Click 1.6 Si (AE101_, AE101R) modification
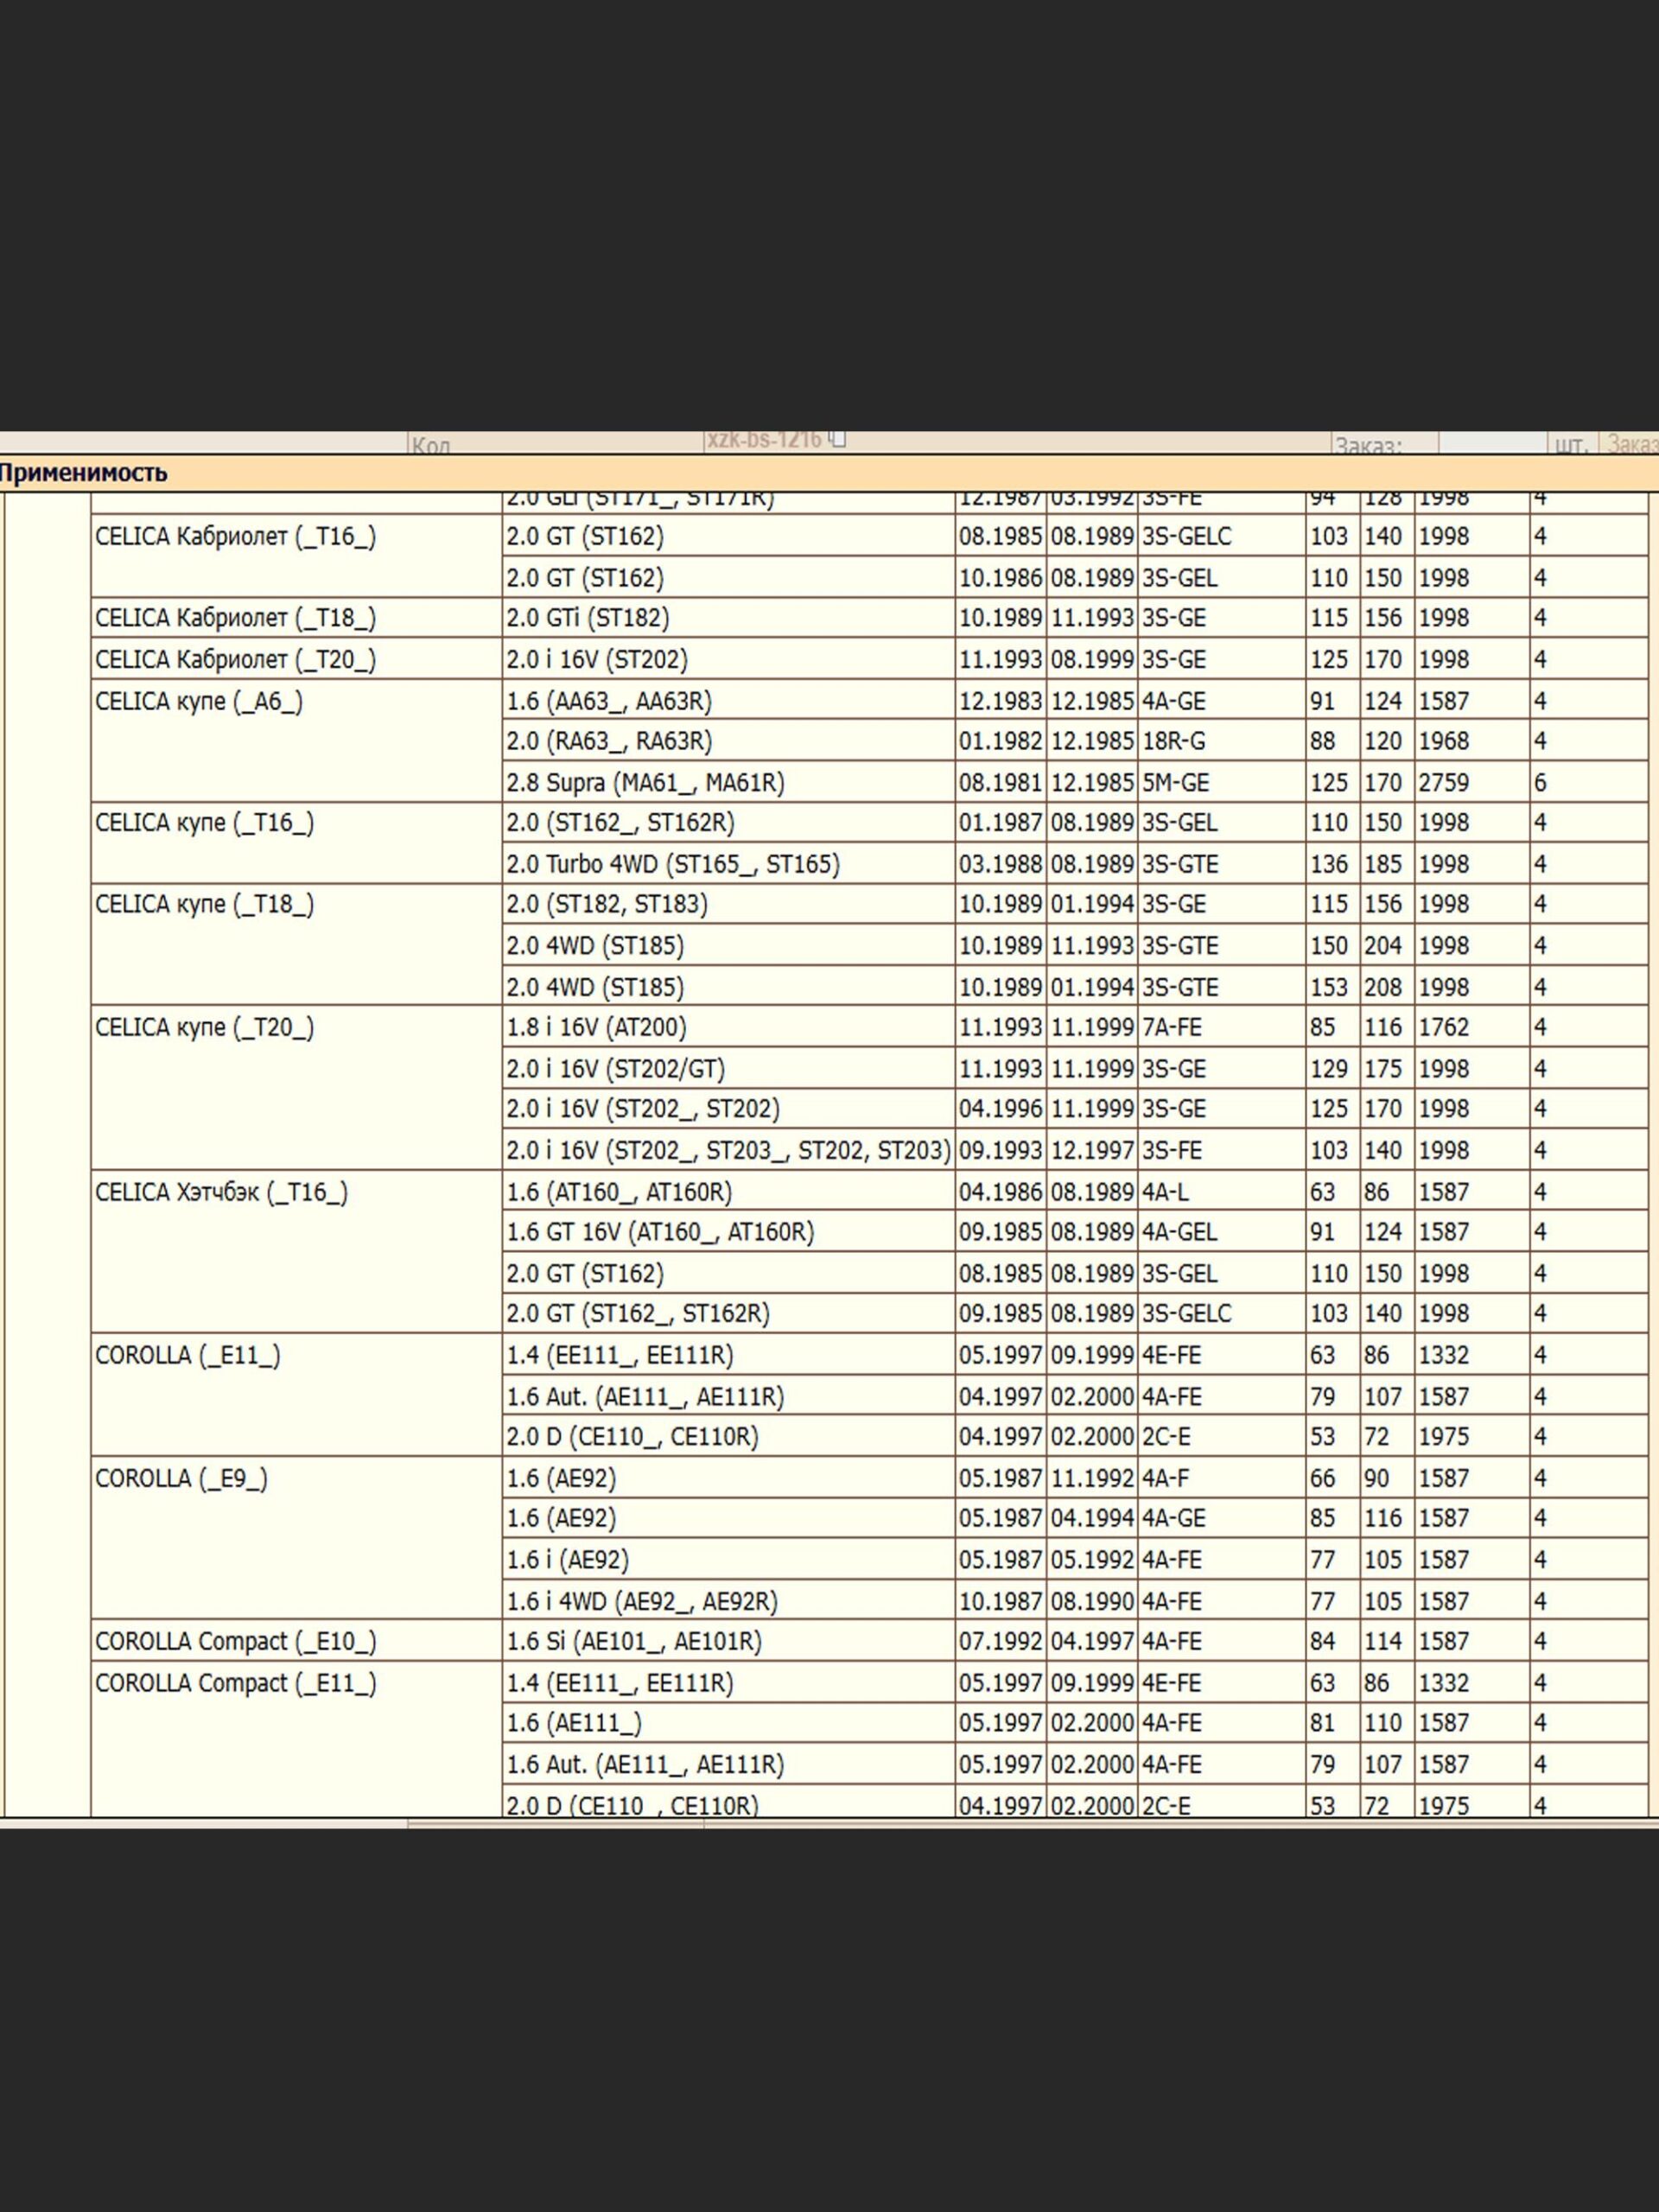Viewport: 1659px width, 2212px height. 633,1642
